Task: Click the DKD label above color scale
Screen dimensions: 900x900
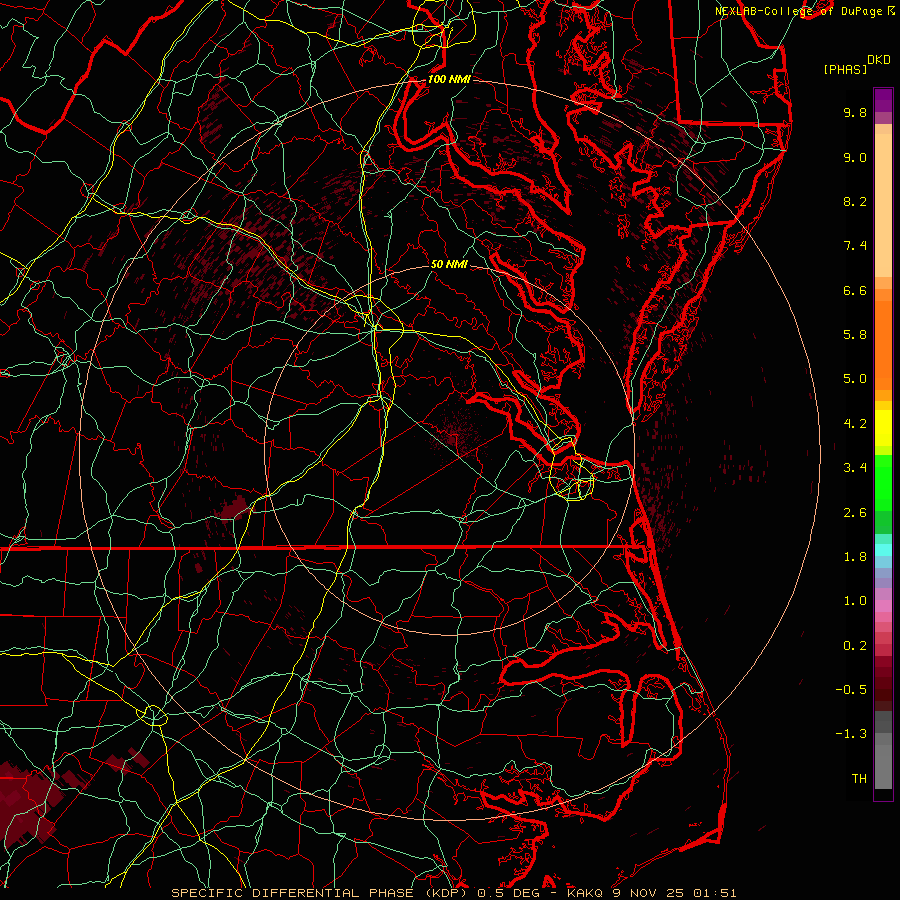Action: [x=878, y=60]
